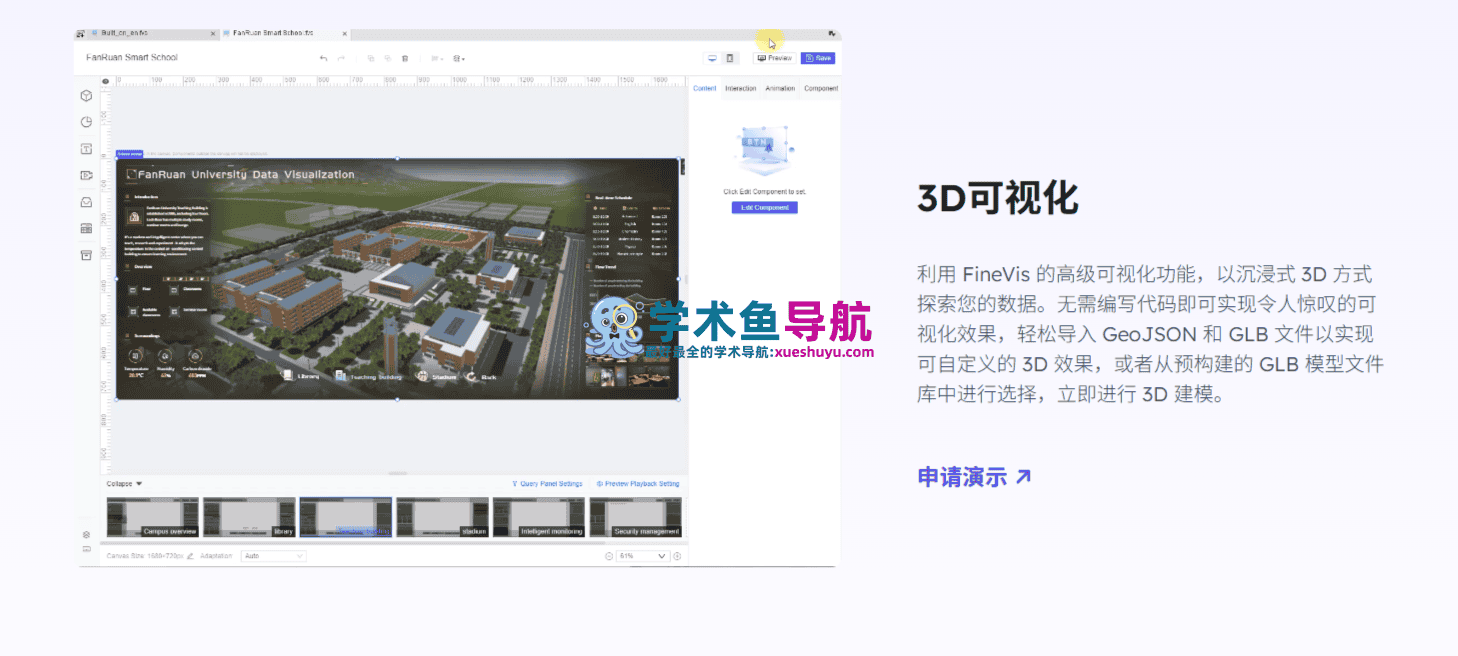This screenshot has height=656, width=1458.
Task: Select the video media component icon
Action: 86,175
